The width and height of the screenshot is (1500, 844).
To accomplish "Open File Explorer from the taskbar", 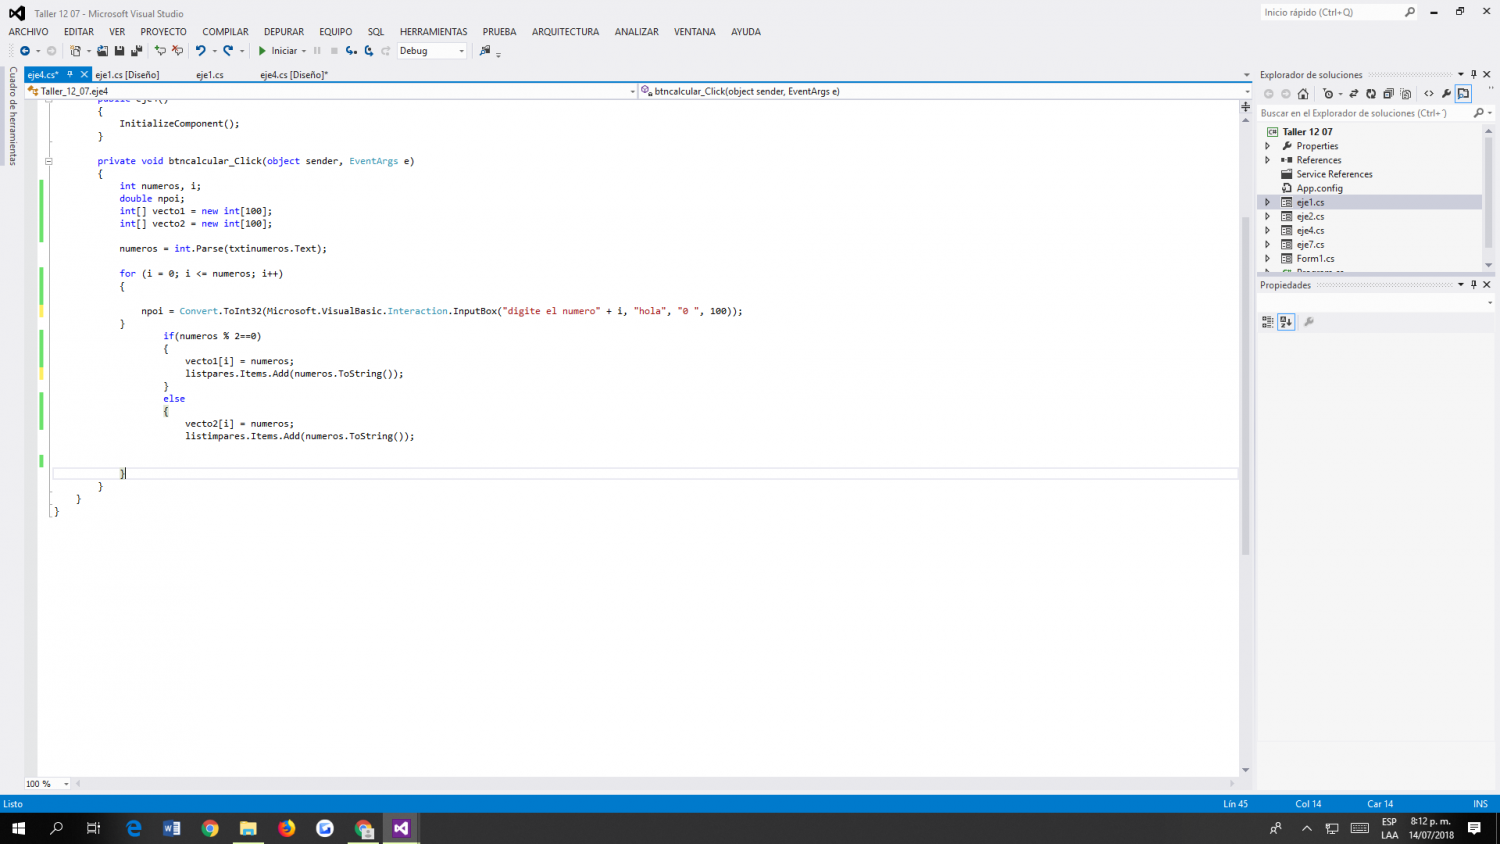I will pos(248,828).
